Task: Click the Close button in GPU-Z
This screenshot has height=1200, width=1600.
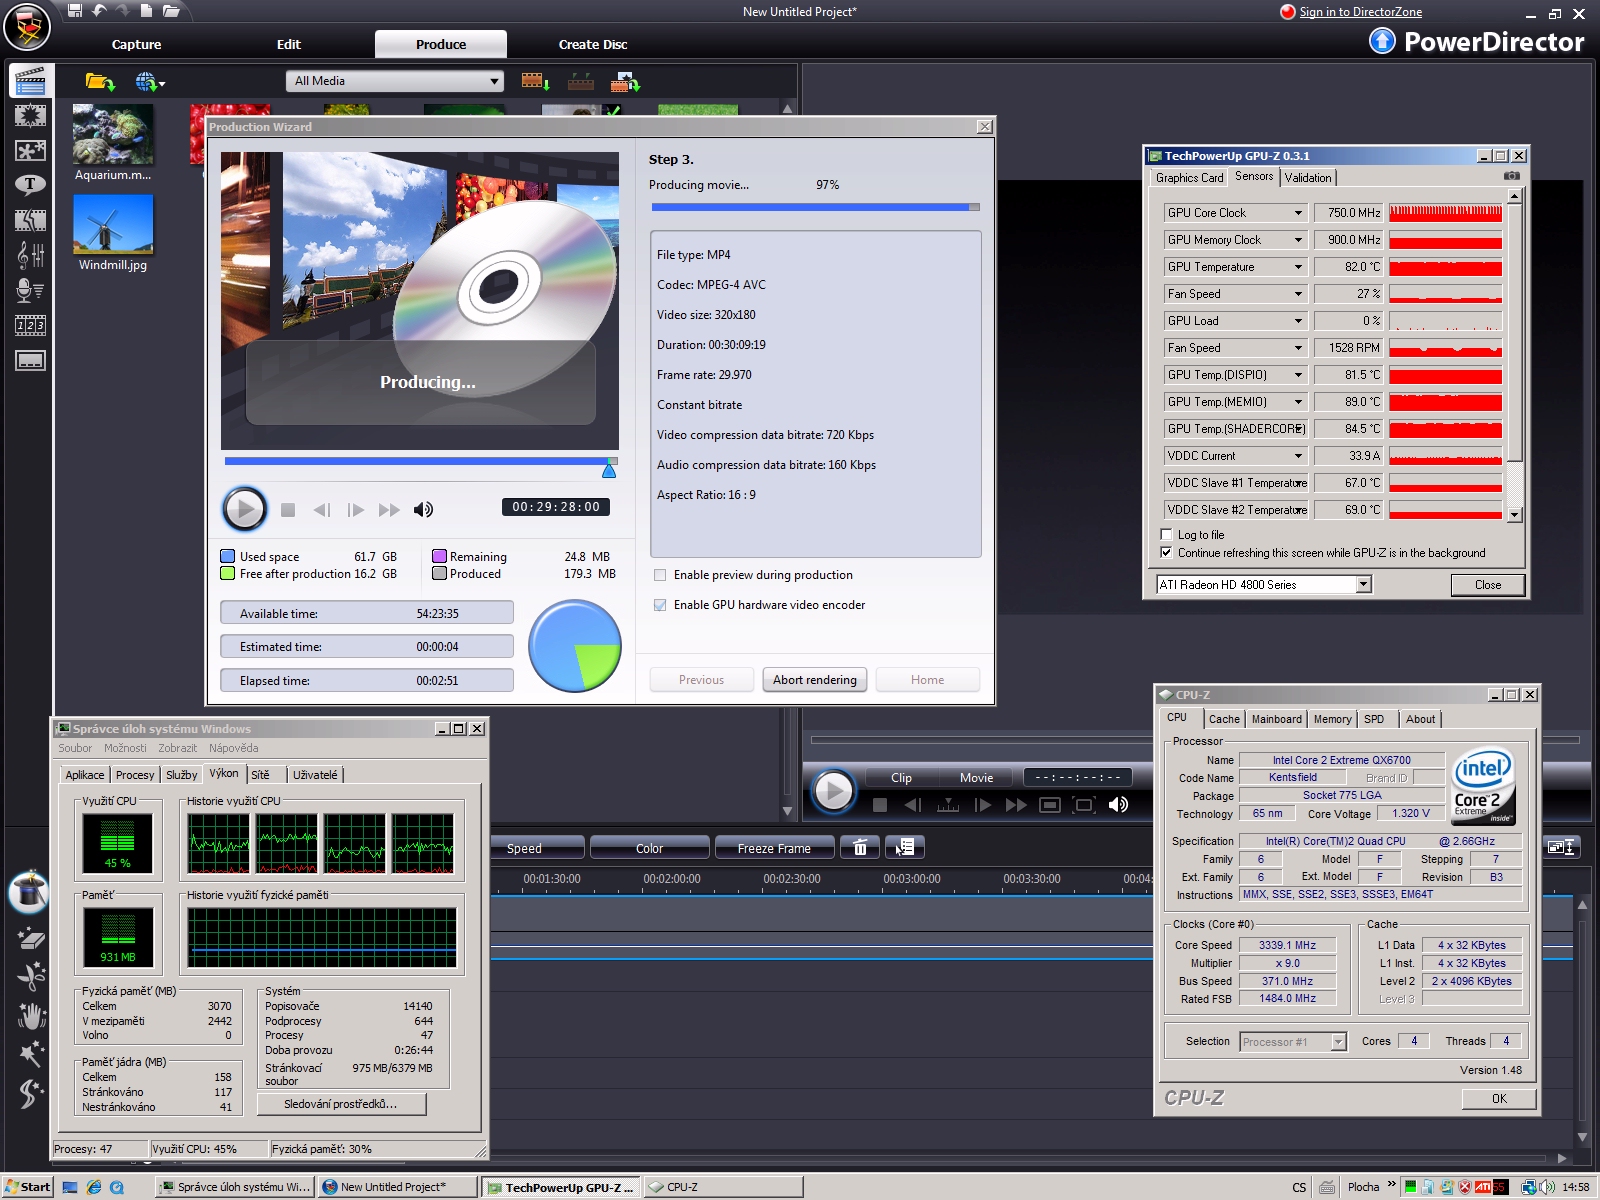Action: (x=1488, y=585)
